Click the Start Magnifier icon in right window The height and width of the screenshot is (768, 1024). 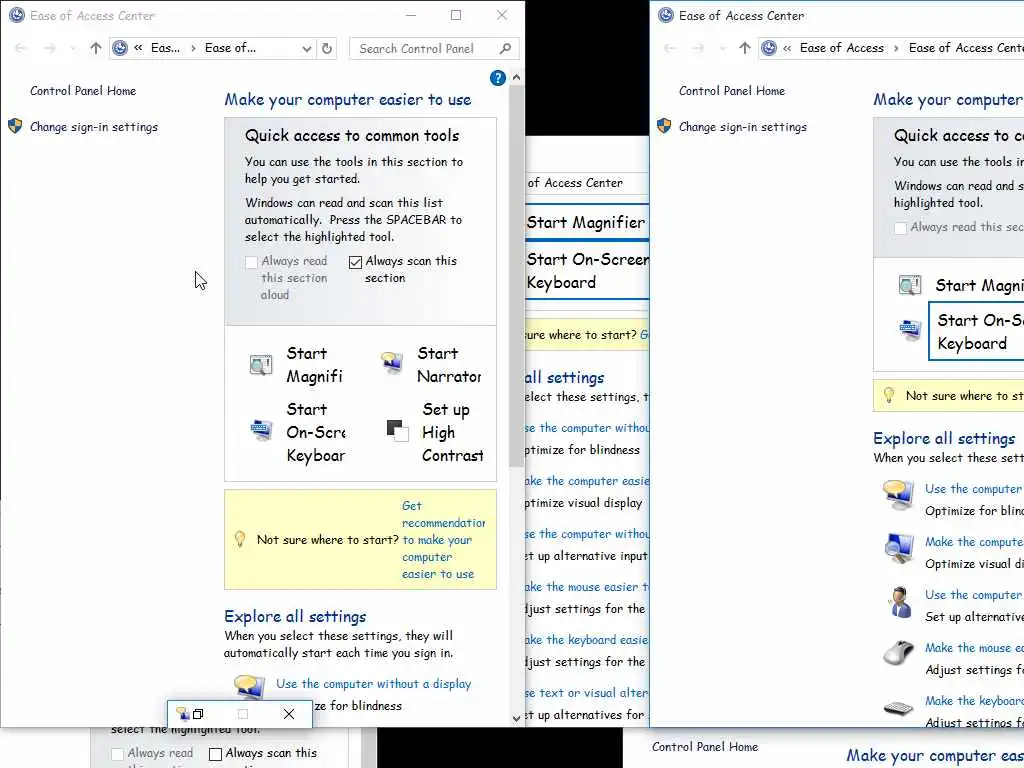pos(910,285)
